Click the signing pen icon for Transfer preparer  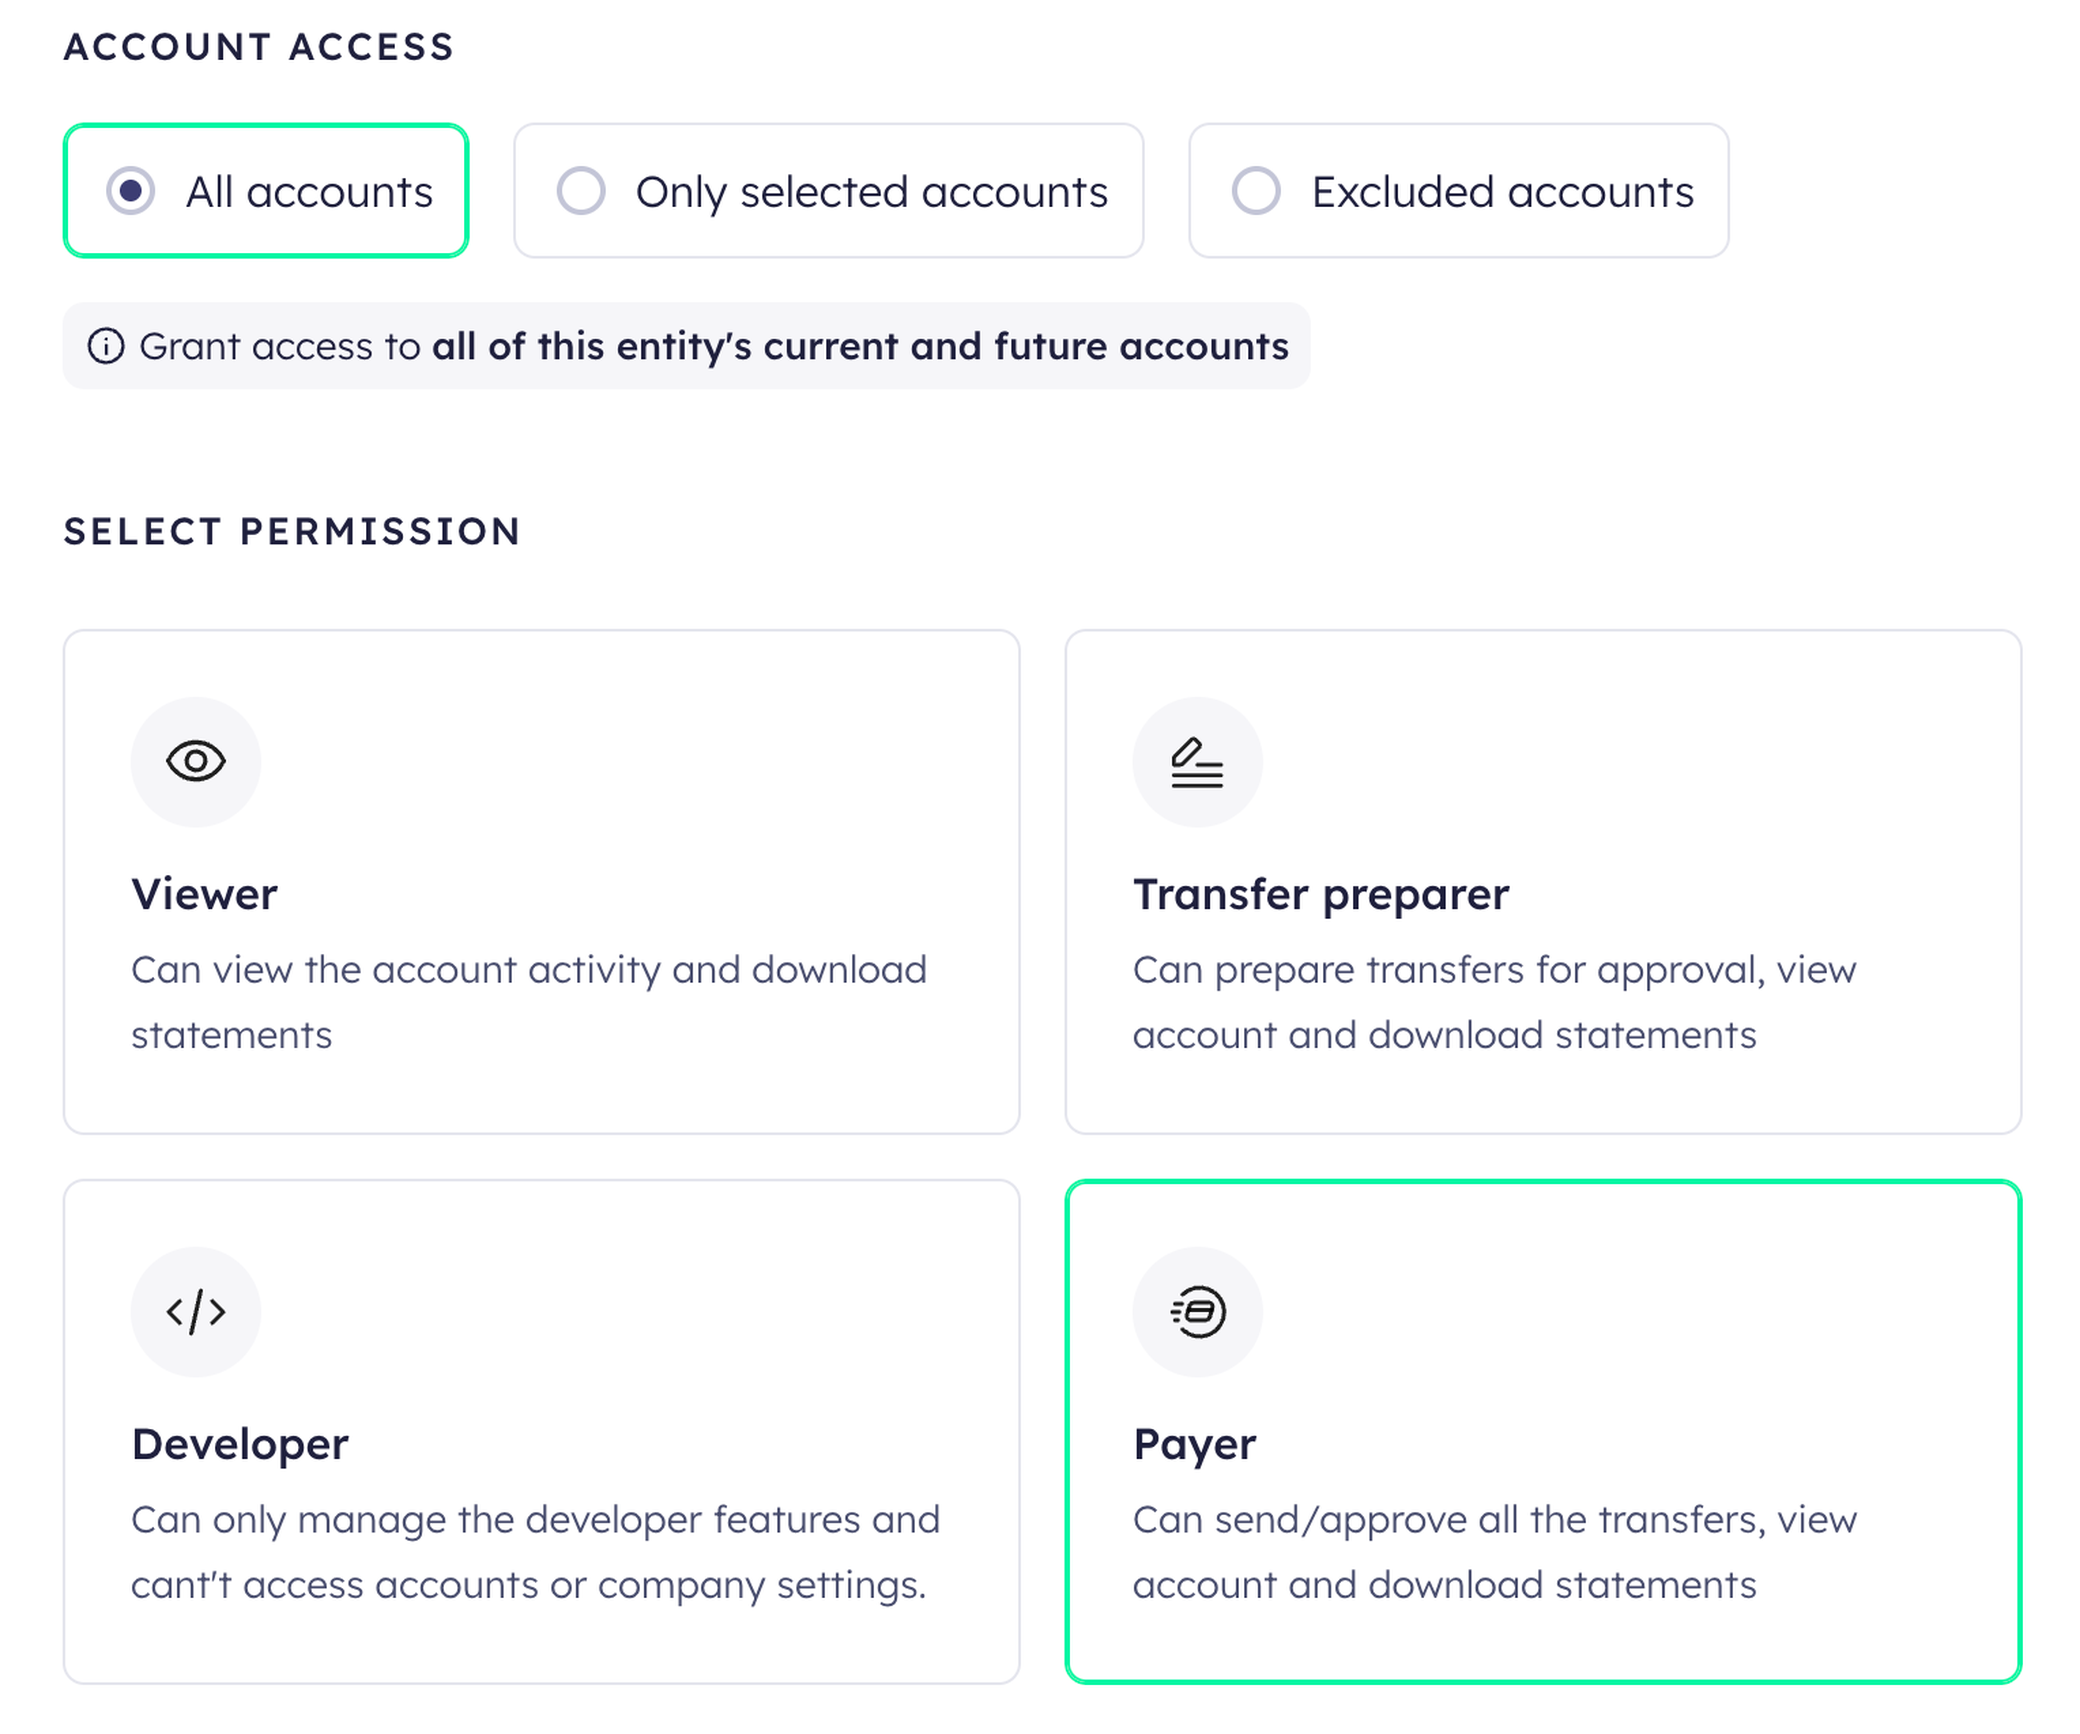(x=1197, y=761)
